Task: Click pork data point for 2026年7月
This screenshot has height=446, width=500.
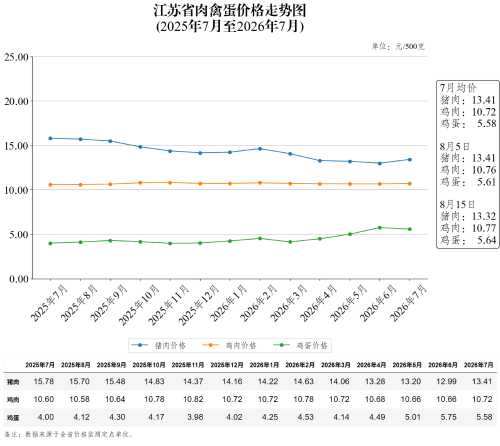Action: [x=410, y=160]
